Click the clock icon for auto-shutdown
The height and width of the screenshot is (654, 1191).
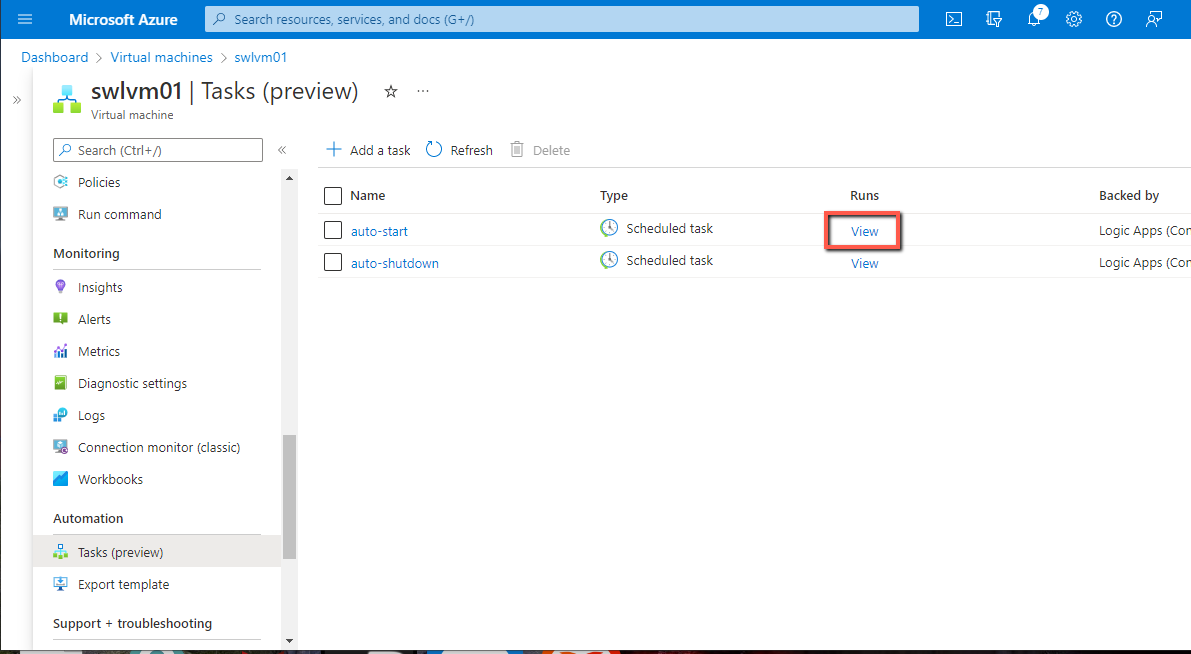(x=609, y=260)
